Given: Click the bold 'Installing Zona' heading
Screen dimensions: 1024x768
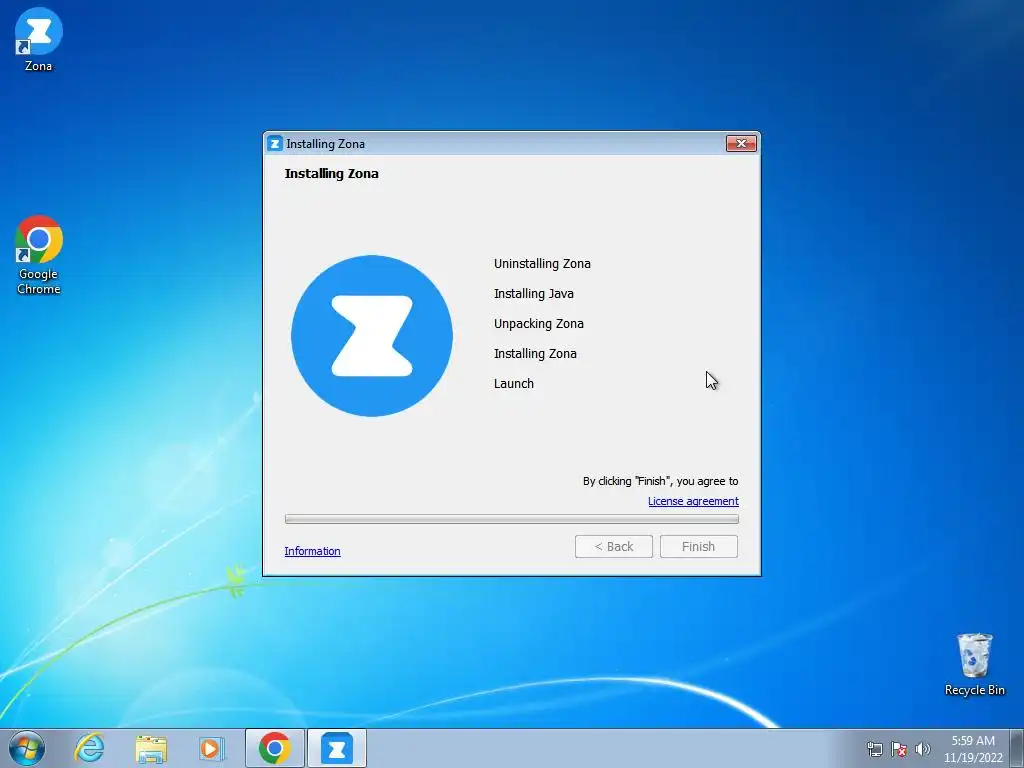Looking at the screenshot, I should coord(331,174).
